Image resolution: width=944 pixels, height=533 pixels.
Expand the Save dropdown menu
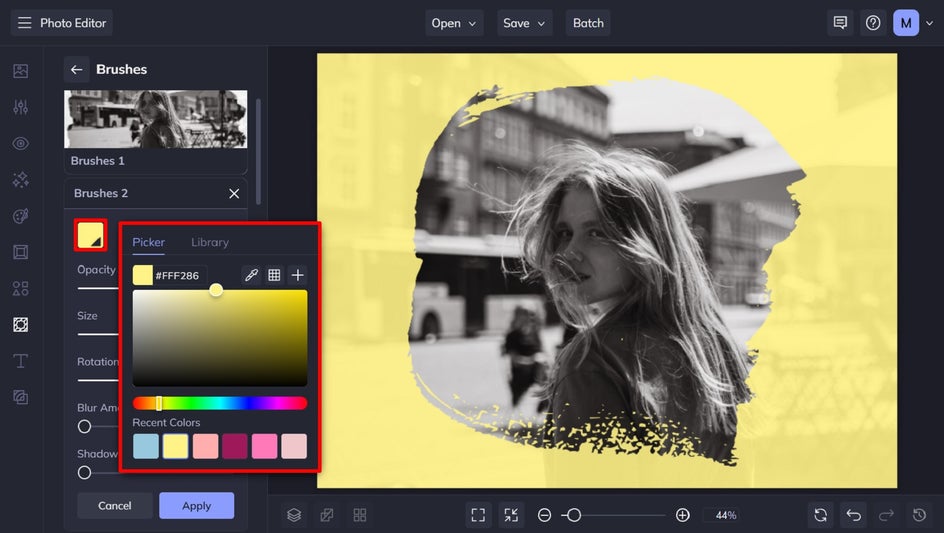point(525,23)
